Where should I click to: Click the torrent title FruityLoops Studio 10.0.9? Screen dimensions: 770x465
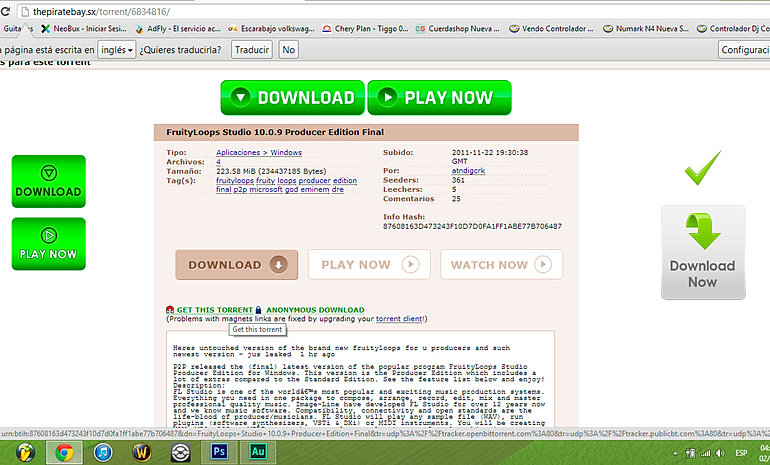click(275, 132)
